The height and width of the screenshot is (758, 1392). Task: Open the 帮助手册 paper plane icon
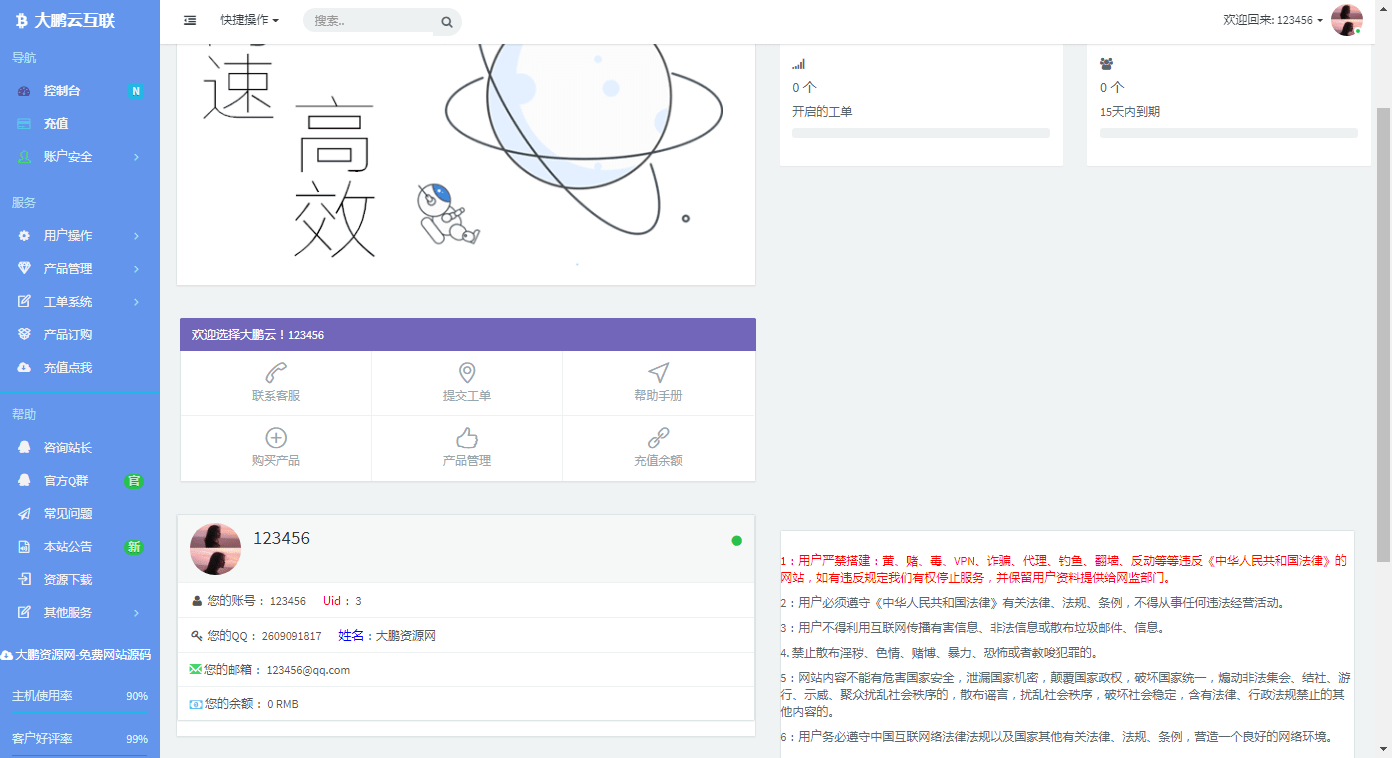(x=658, y=373)
